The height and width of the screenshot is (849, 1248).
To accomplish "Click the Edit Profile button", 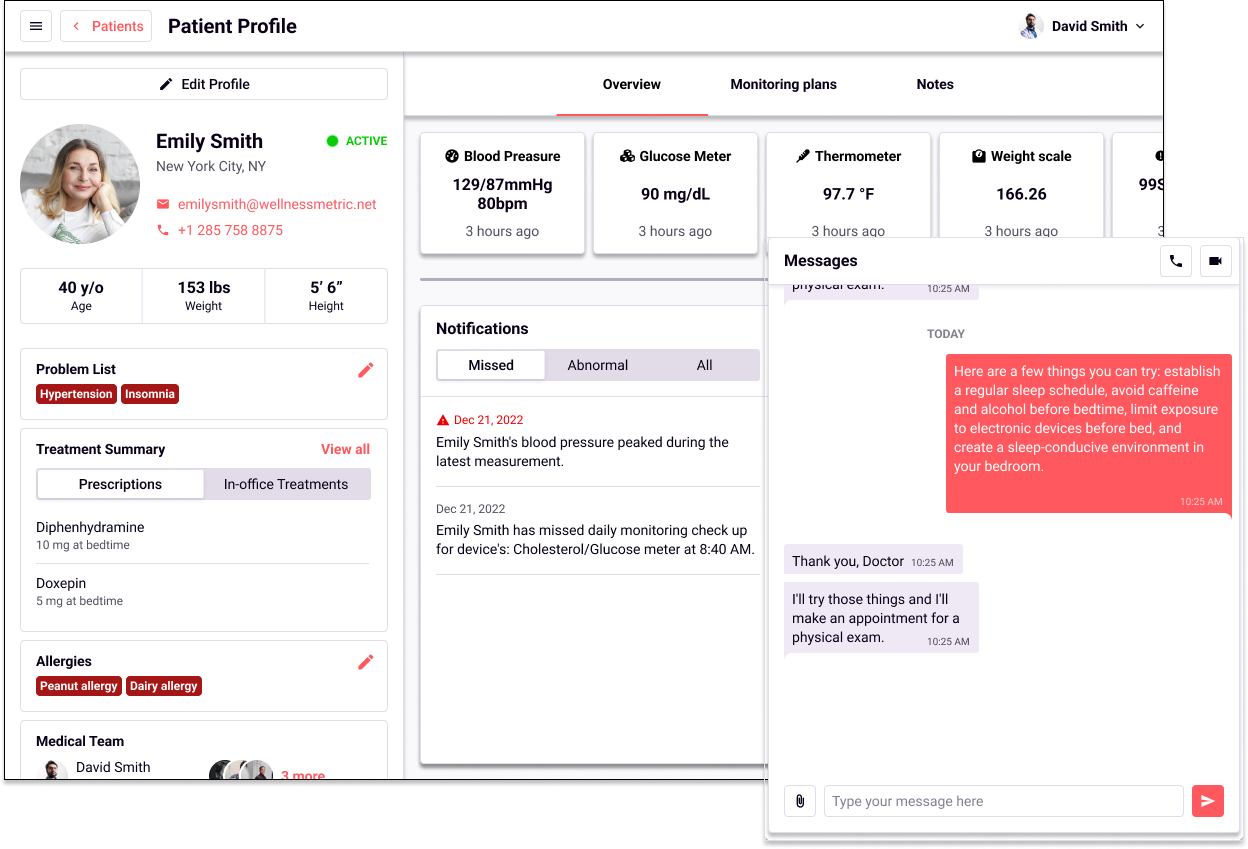I will [204, 84].
